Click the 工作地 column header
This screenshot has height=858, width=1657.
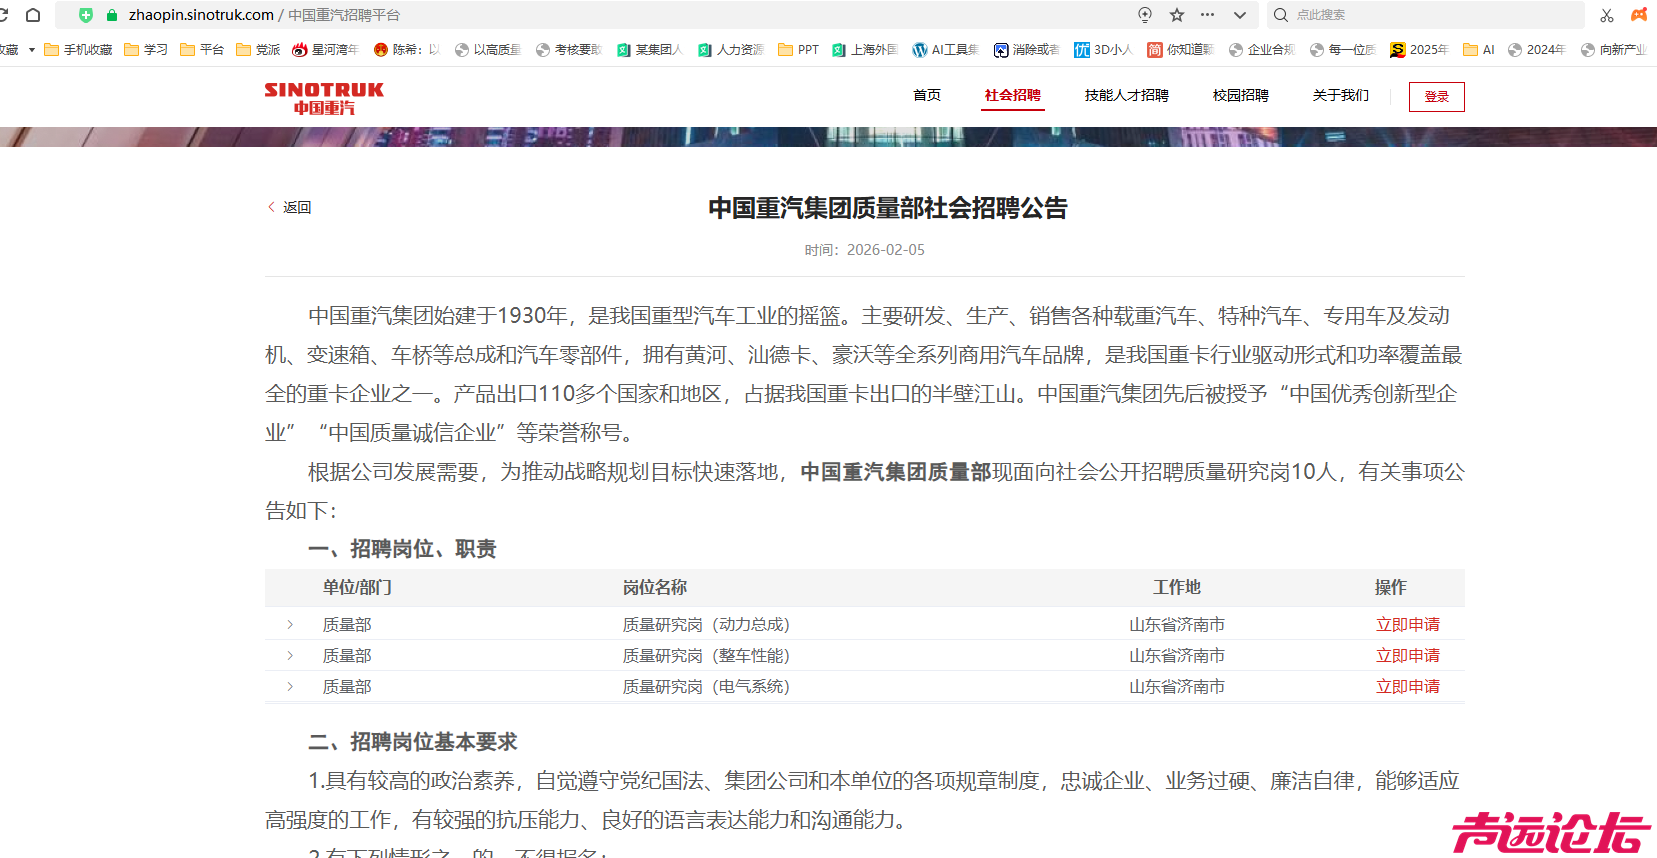pyautogui.click(x=1177, y=587)
